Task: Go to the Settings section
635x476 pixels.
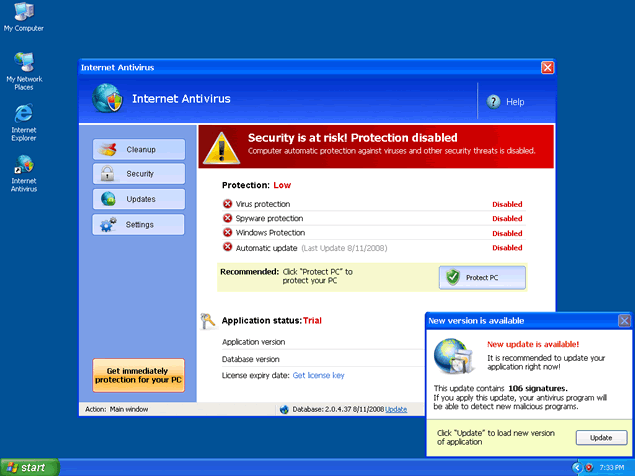Action: (139, 224)
